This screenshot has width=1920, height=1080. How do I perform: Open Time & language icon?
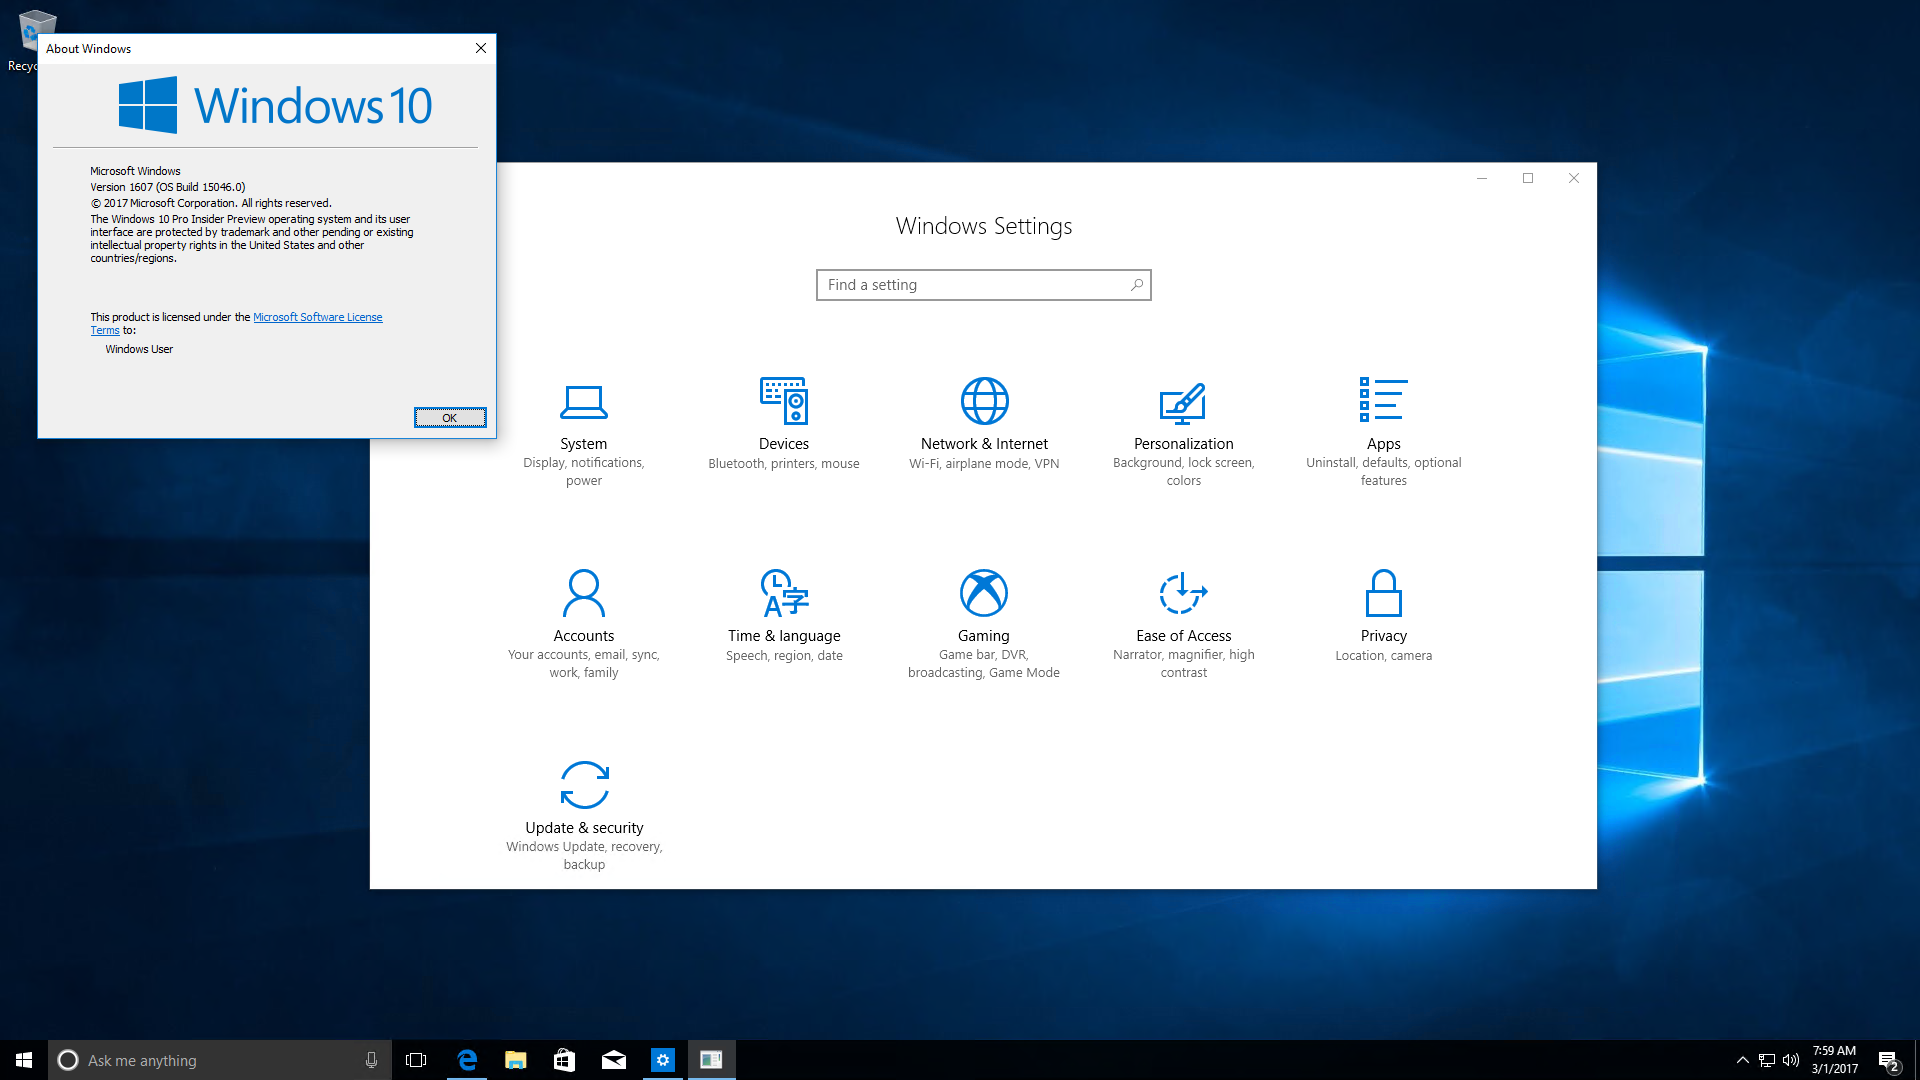[x=784, y=593]
